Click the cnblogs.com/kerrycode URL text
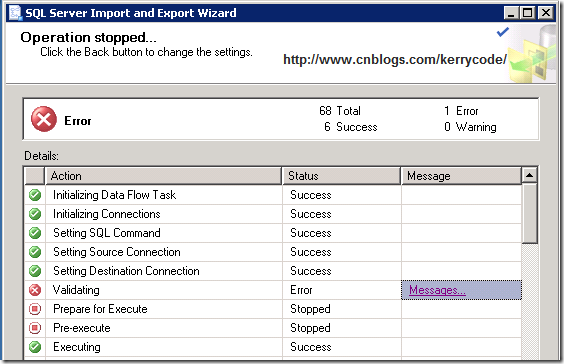564x364 pixels. click(x=395, y=59)
